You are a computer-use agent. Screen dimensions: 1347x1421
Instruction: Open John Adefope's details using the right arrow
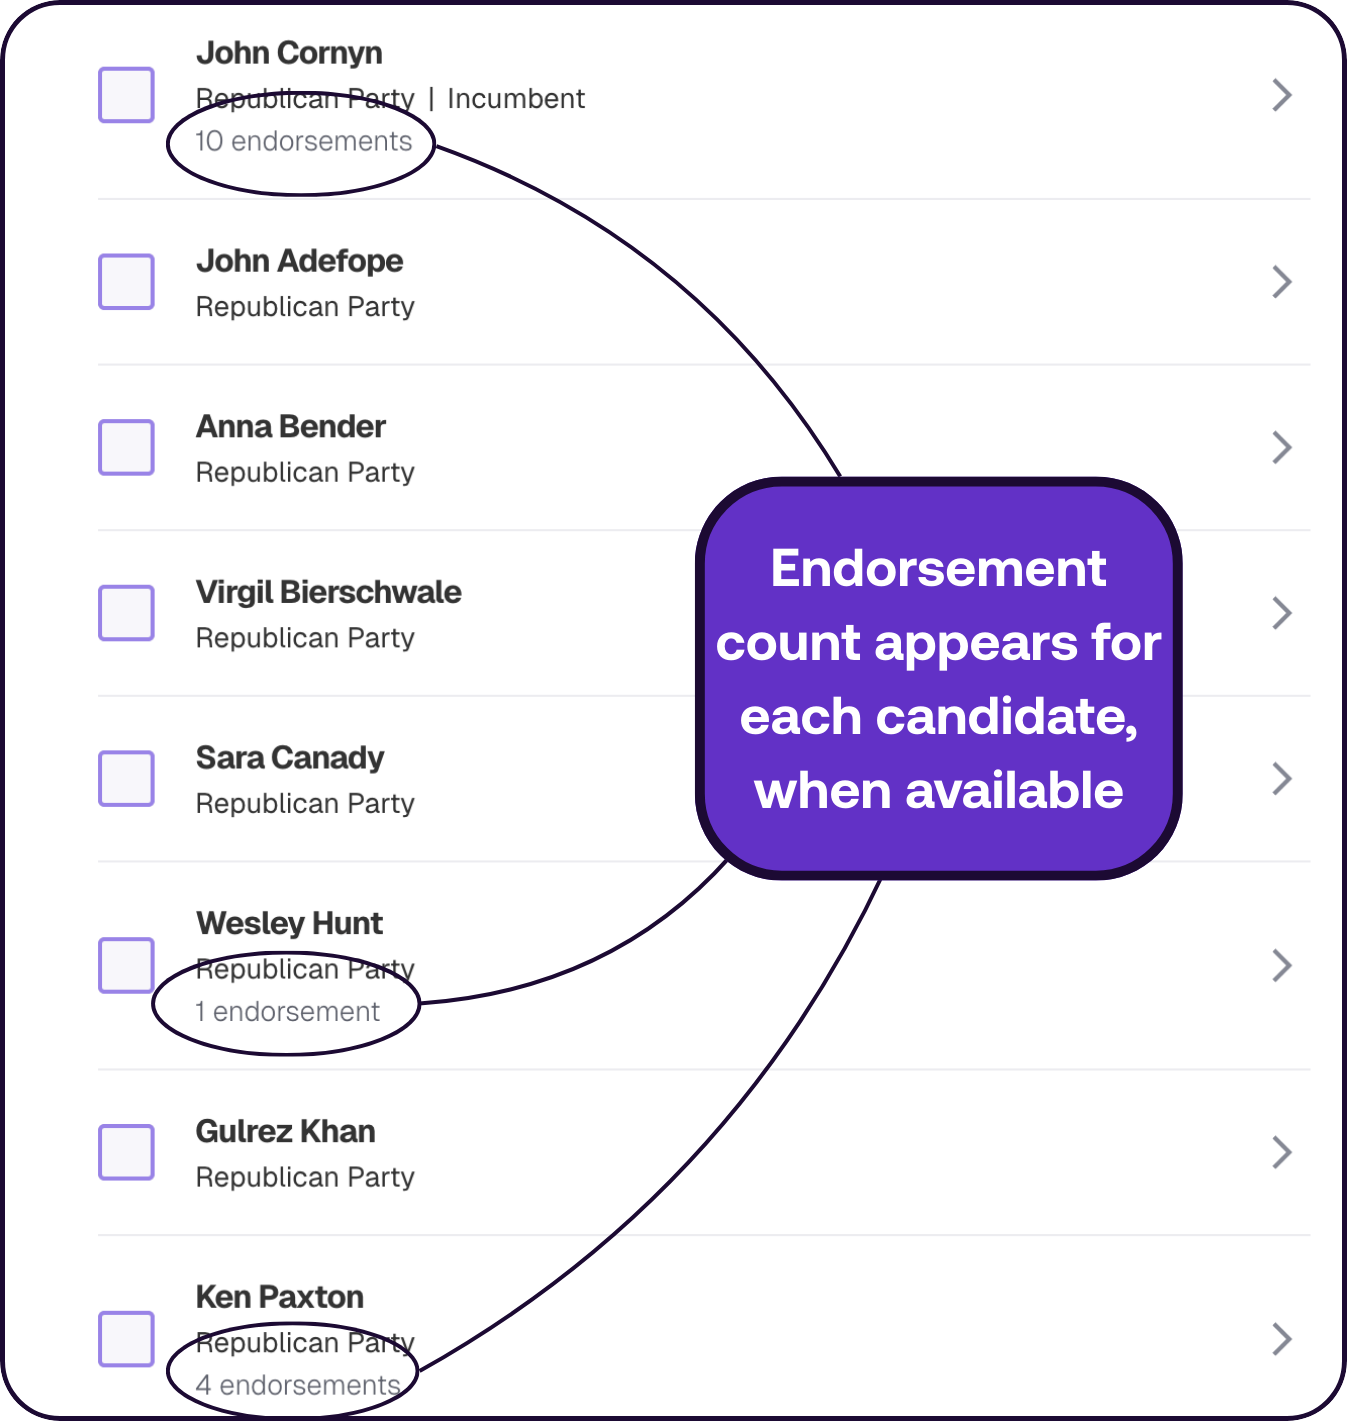tap(1283, 281)
